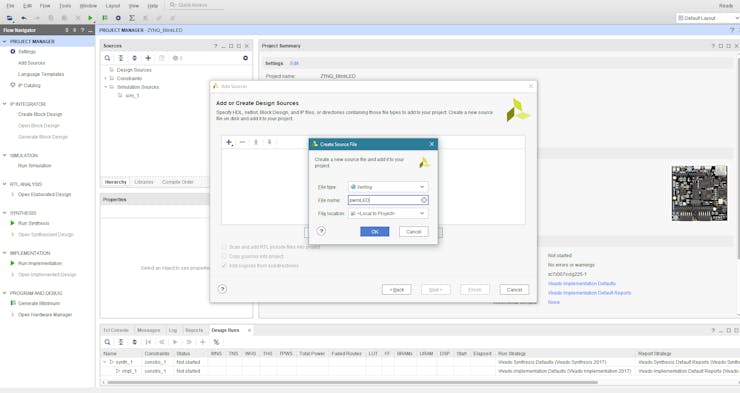Collapse the SYNTHESIS section

tap(5, 213)
